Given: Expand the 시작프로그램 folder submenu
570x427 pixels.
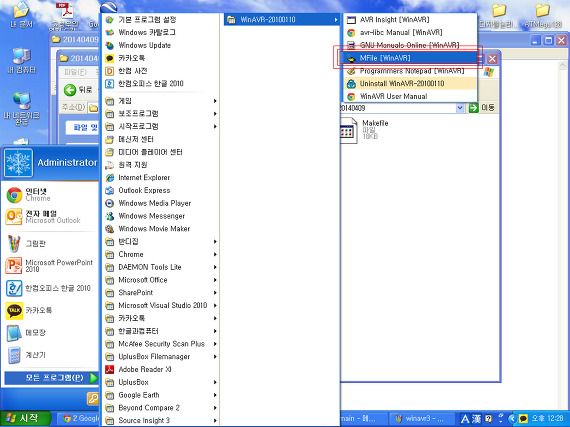Looking at the screenshot, I should click(161, 126).
